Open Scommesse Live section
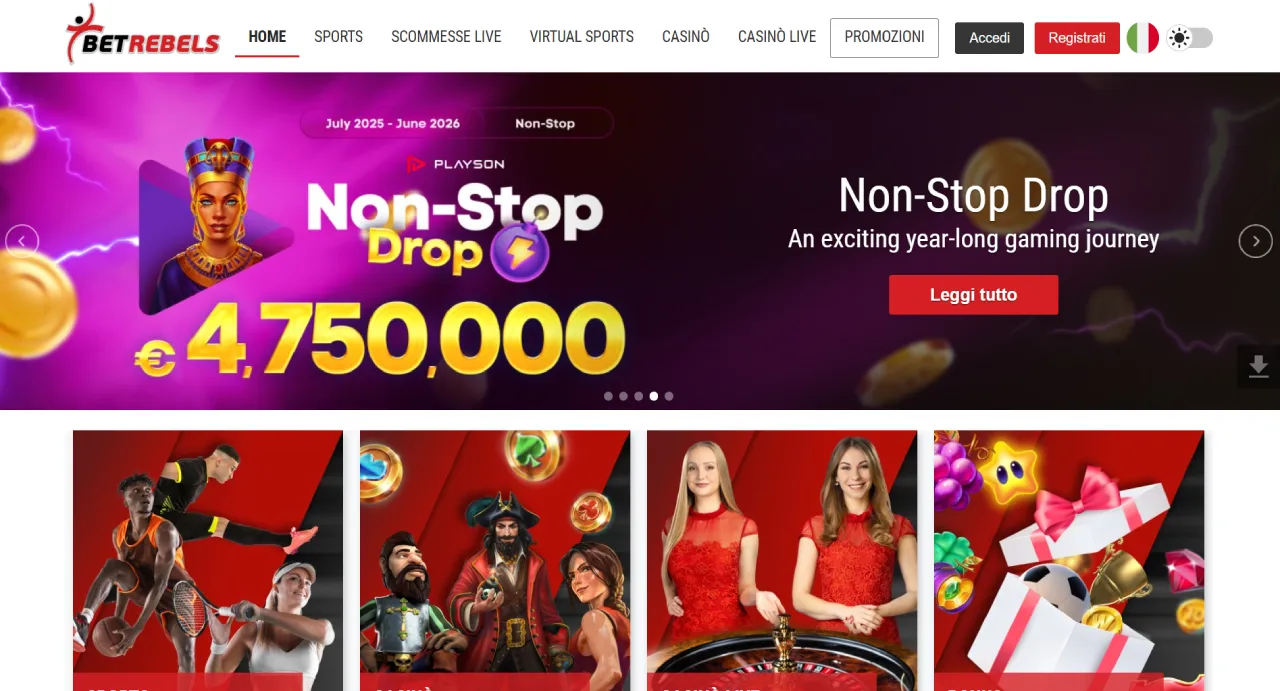 click(446, 37)
